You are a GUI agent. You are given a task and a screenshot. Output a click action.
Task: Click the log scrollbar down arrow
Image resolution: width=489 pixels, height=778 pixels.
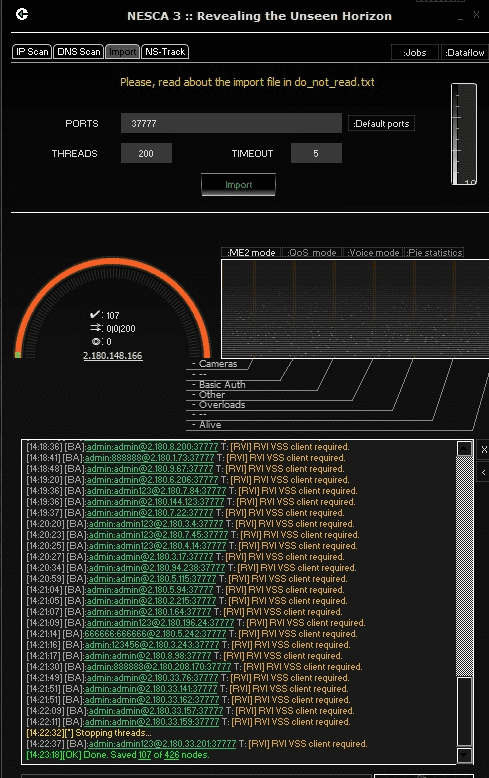point(464,755)
